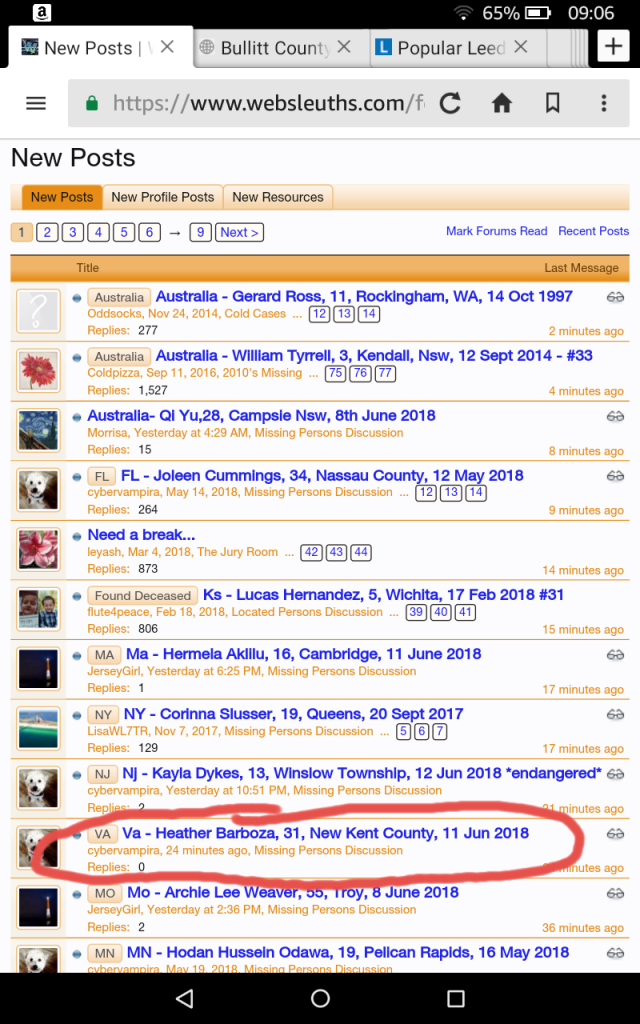Open the Heather Barboza thread
The image size is (640, 1024).
click(325, 833)
